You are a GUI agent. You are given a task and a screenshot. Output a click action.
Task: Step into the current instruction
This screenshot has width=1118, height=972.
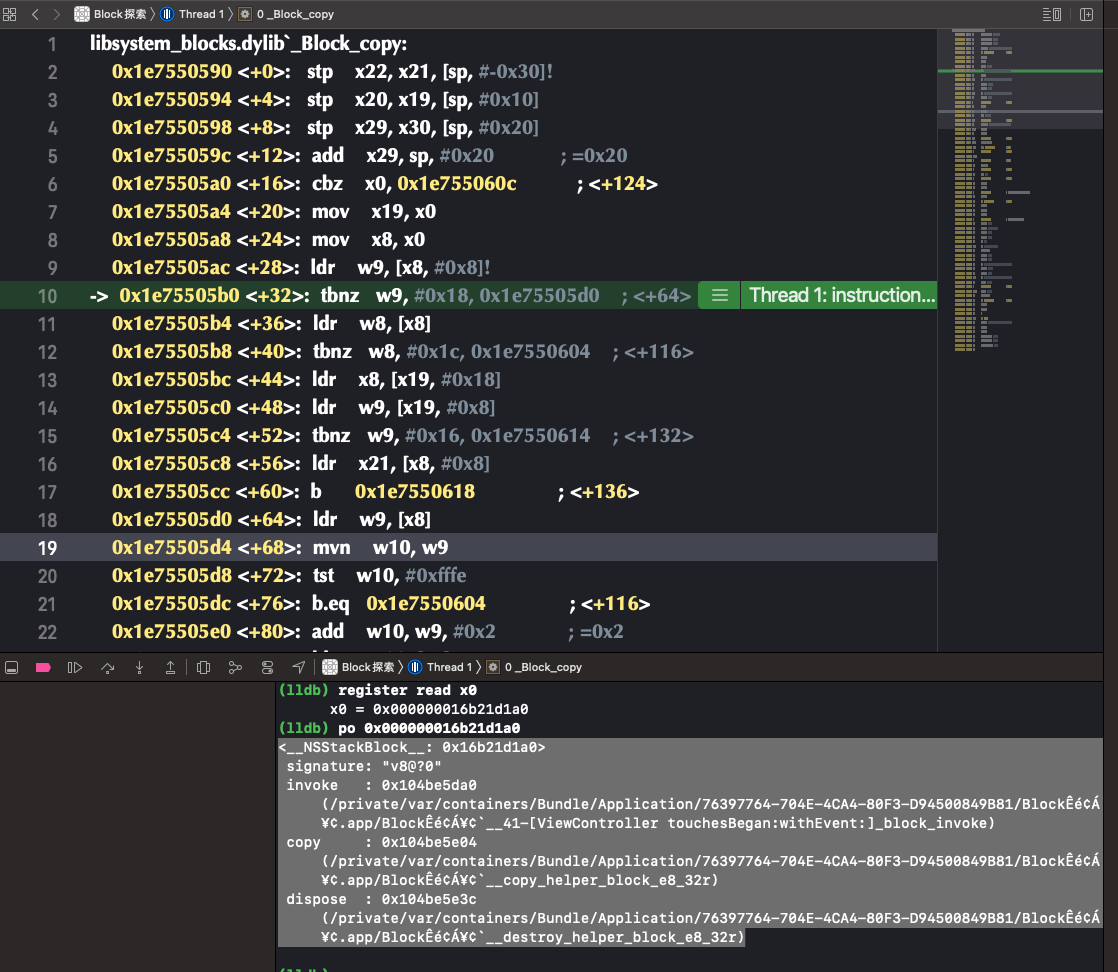coord(140,667)
